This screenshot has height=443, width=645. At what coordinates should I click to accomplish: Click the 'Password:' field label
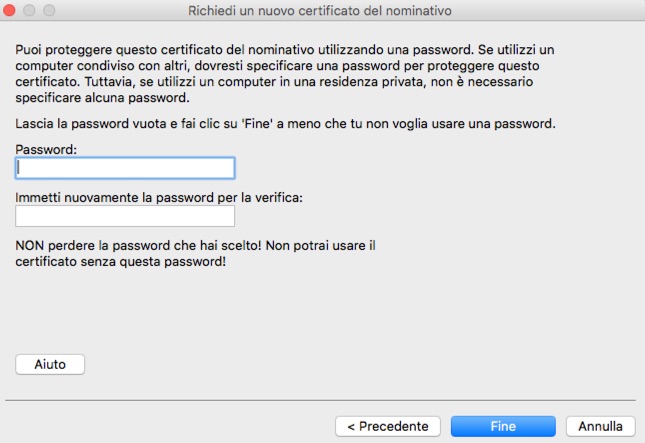point(47,149)
